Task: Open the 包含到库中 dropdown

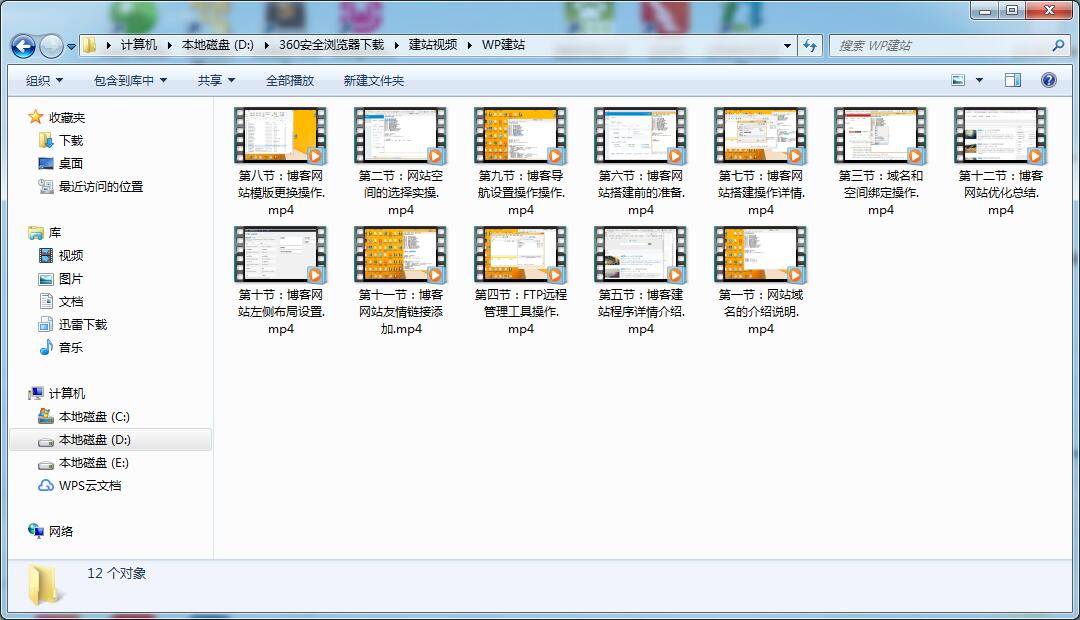Action: pyautogui.click(x=130, y=81)
